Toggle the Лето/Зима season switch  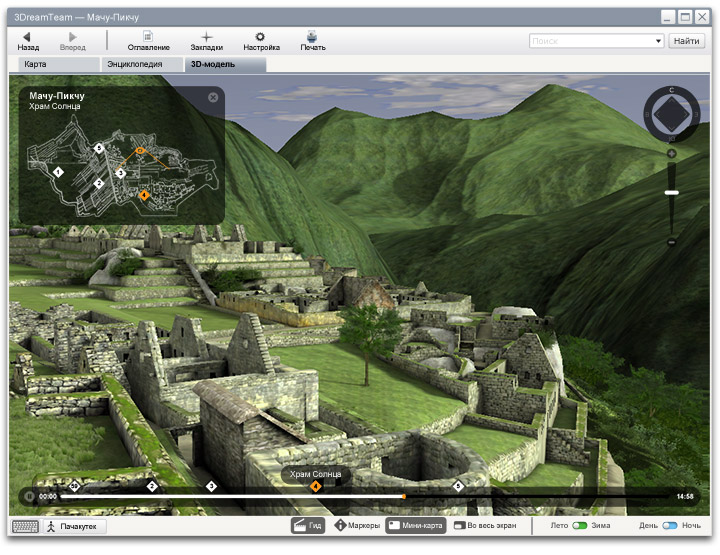click(580, 525)
